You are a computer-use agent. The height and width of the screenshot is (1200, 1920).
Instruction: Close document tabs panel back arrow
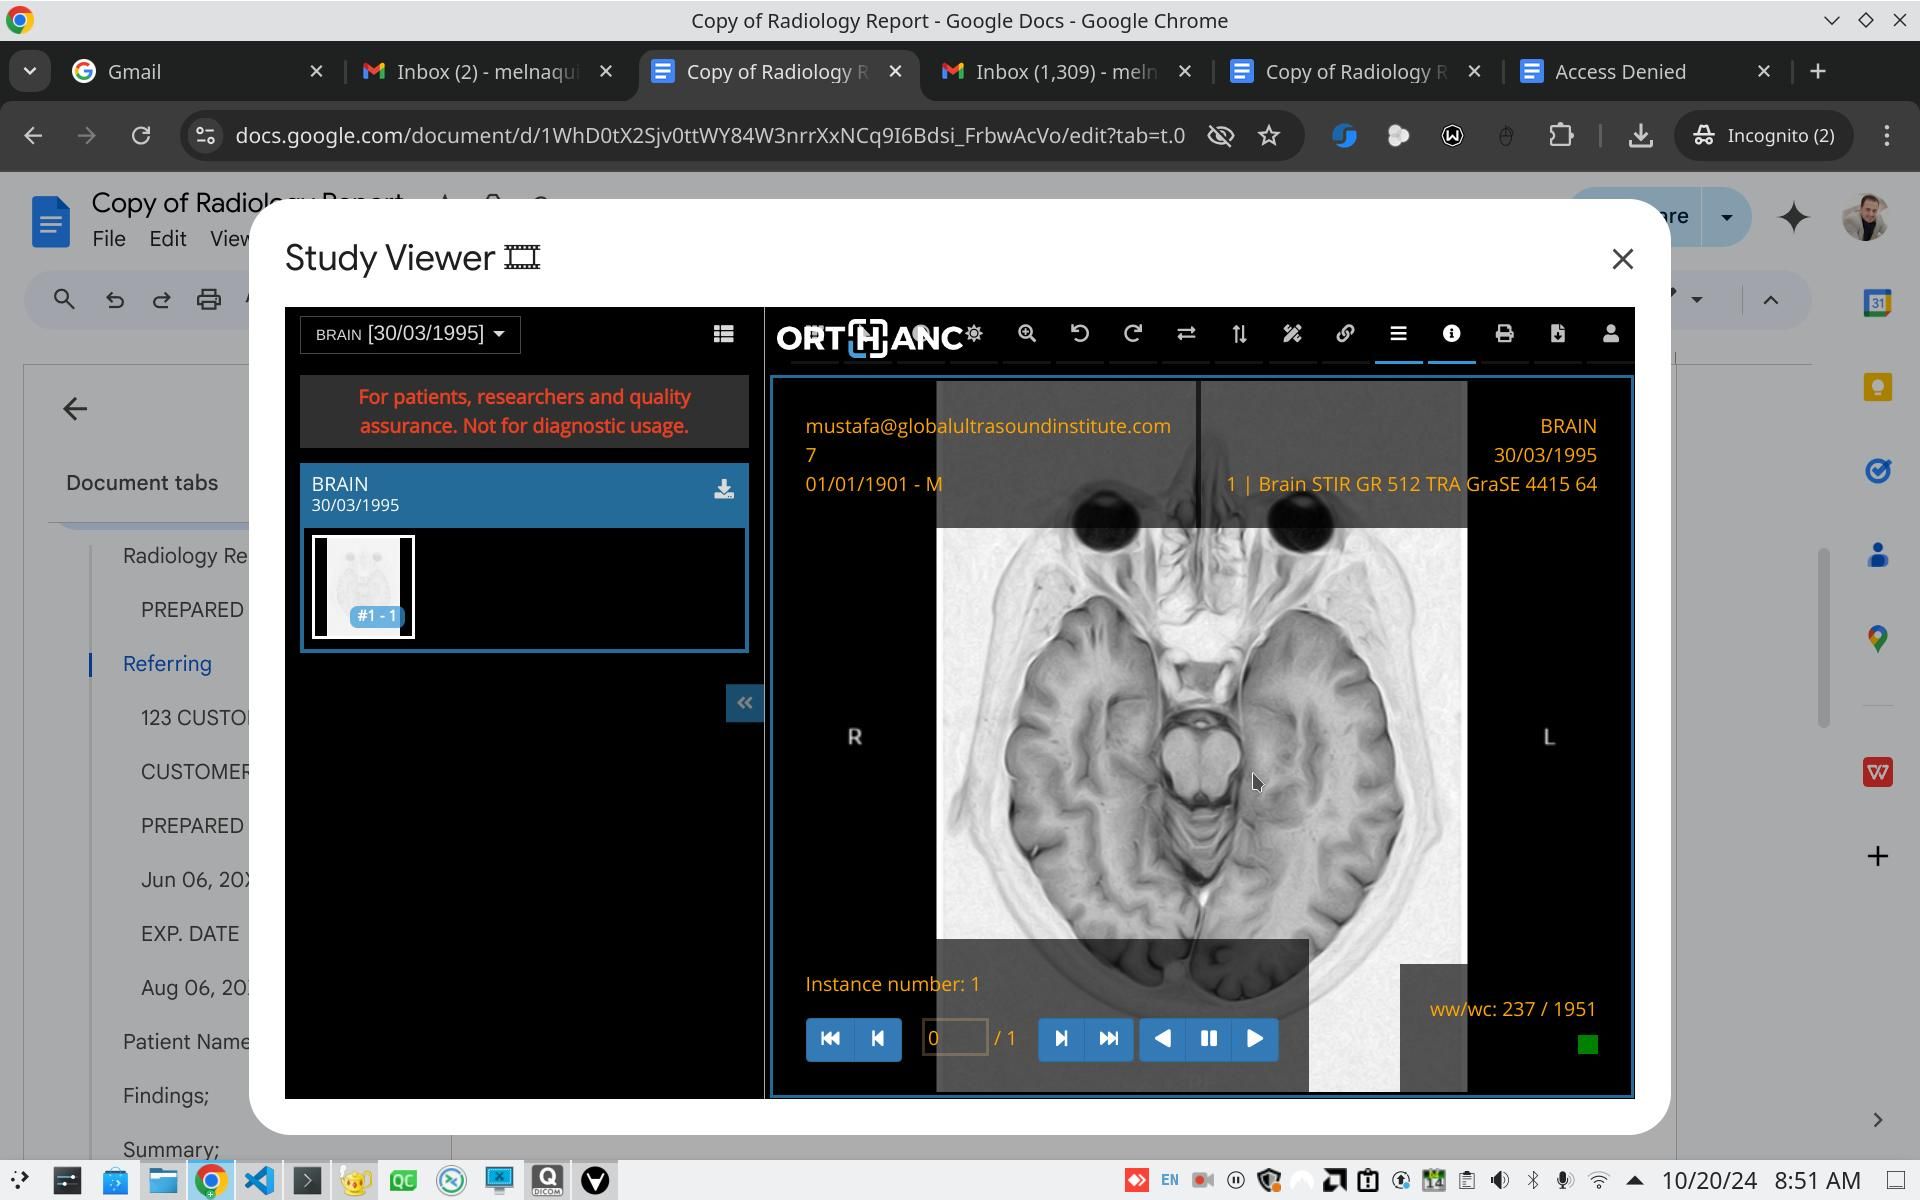pyautogui.click(x=75, y=409)
